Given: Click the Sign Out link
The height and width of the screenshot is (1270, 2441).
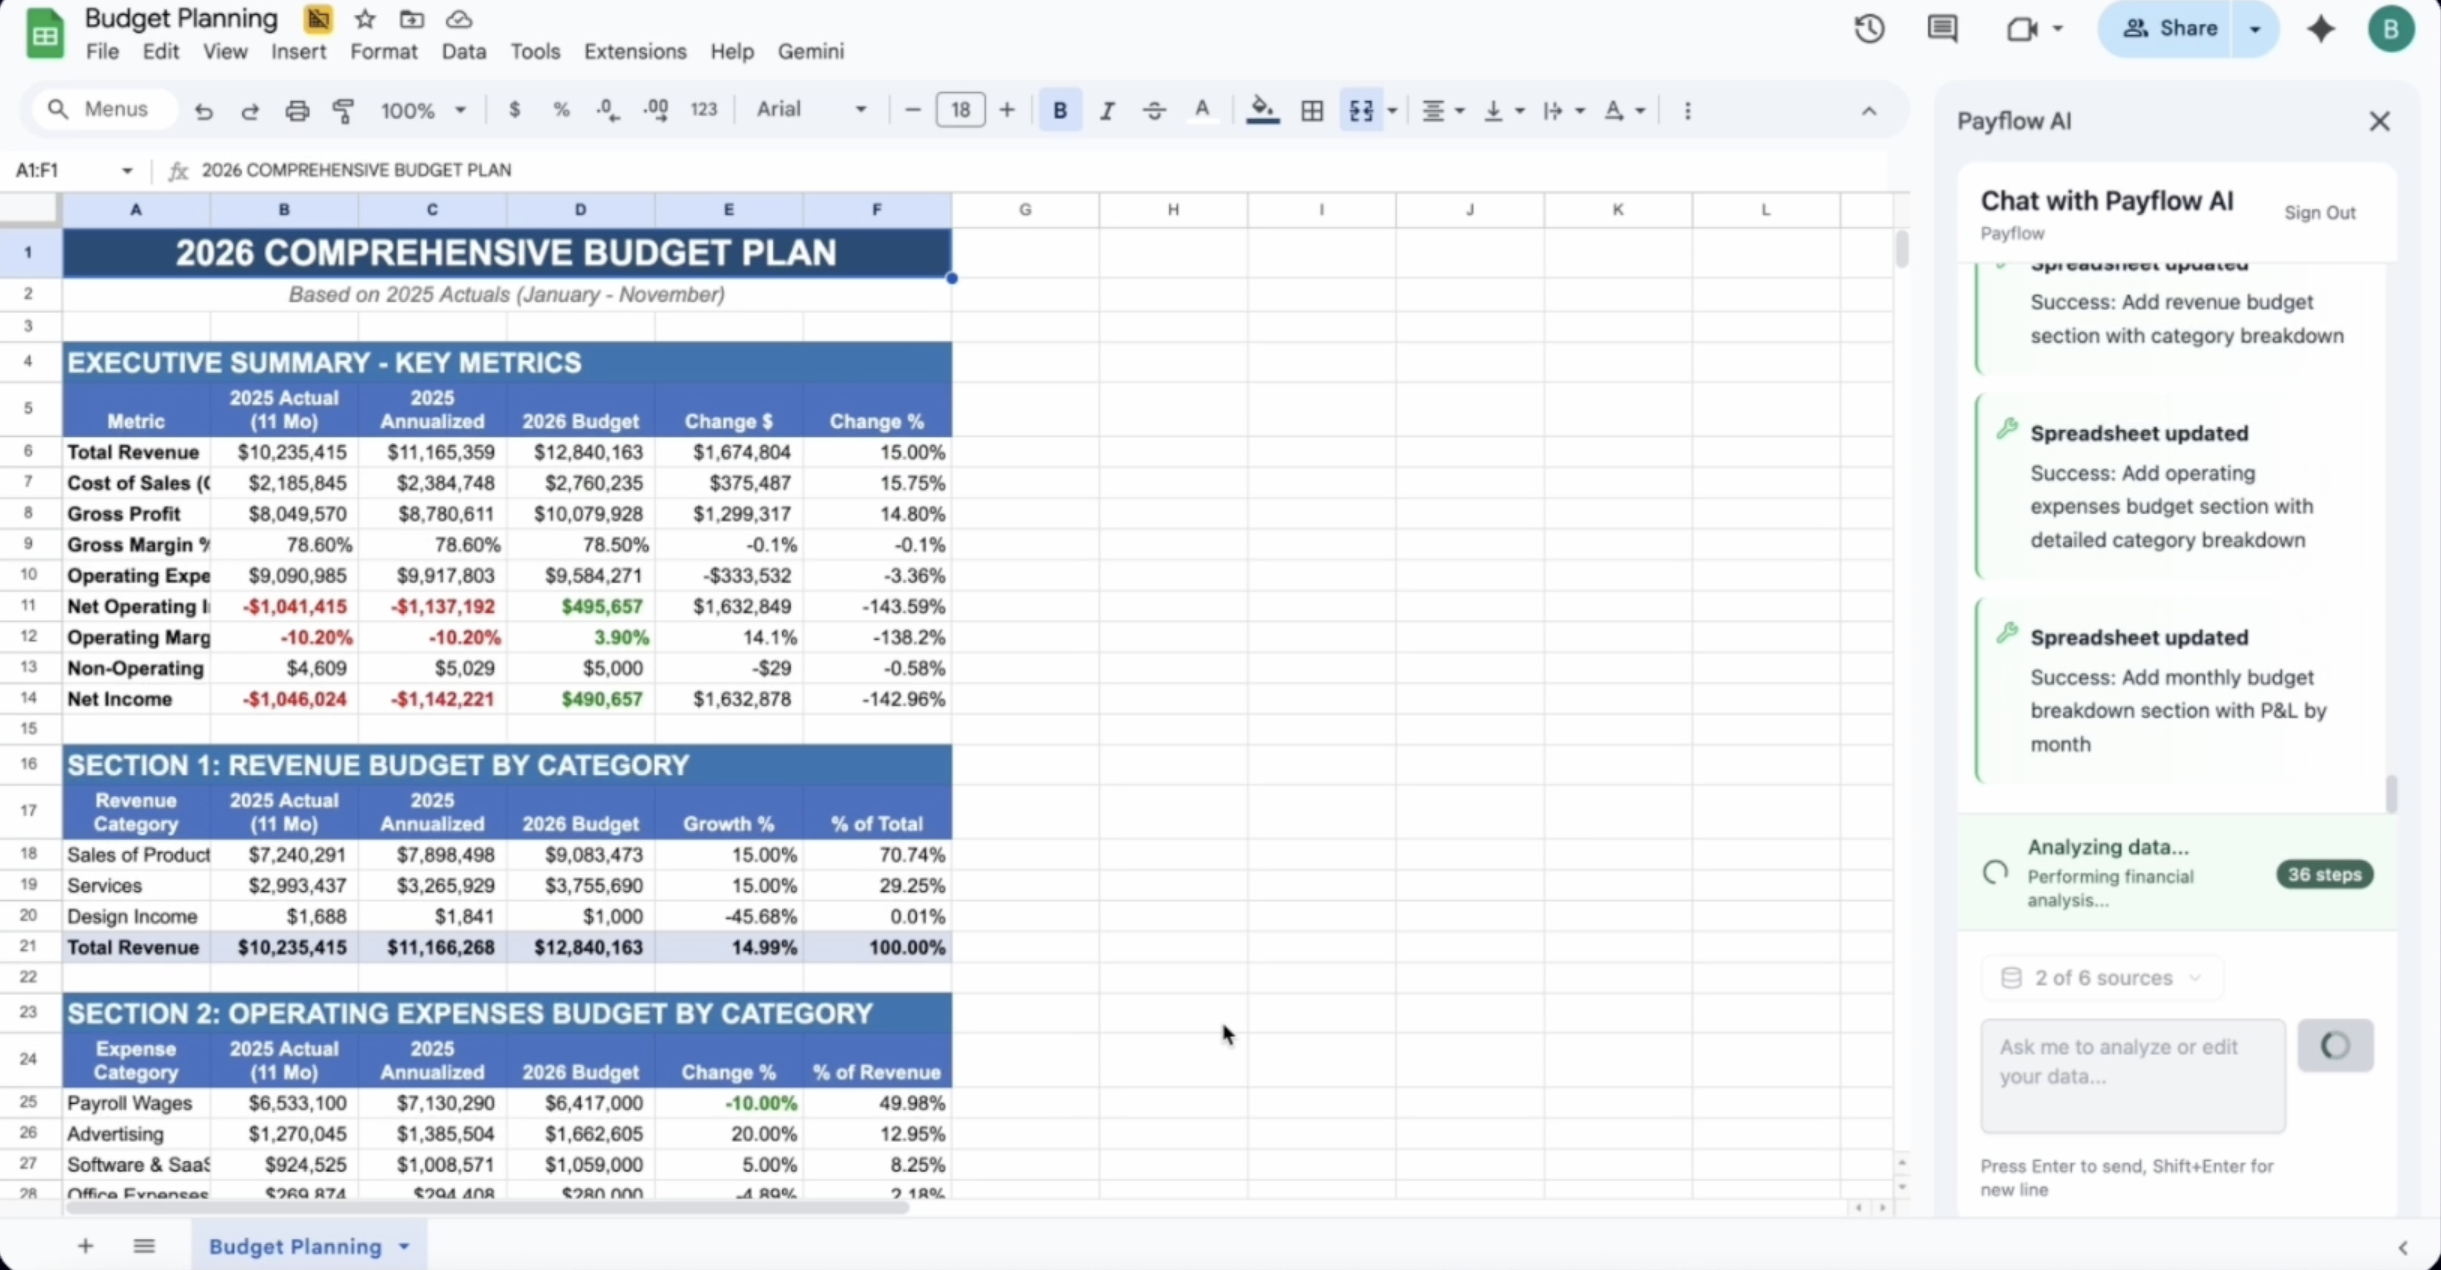Looking at the screenshot, I should coord(2319,213).
